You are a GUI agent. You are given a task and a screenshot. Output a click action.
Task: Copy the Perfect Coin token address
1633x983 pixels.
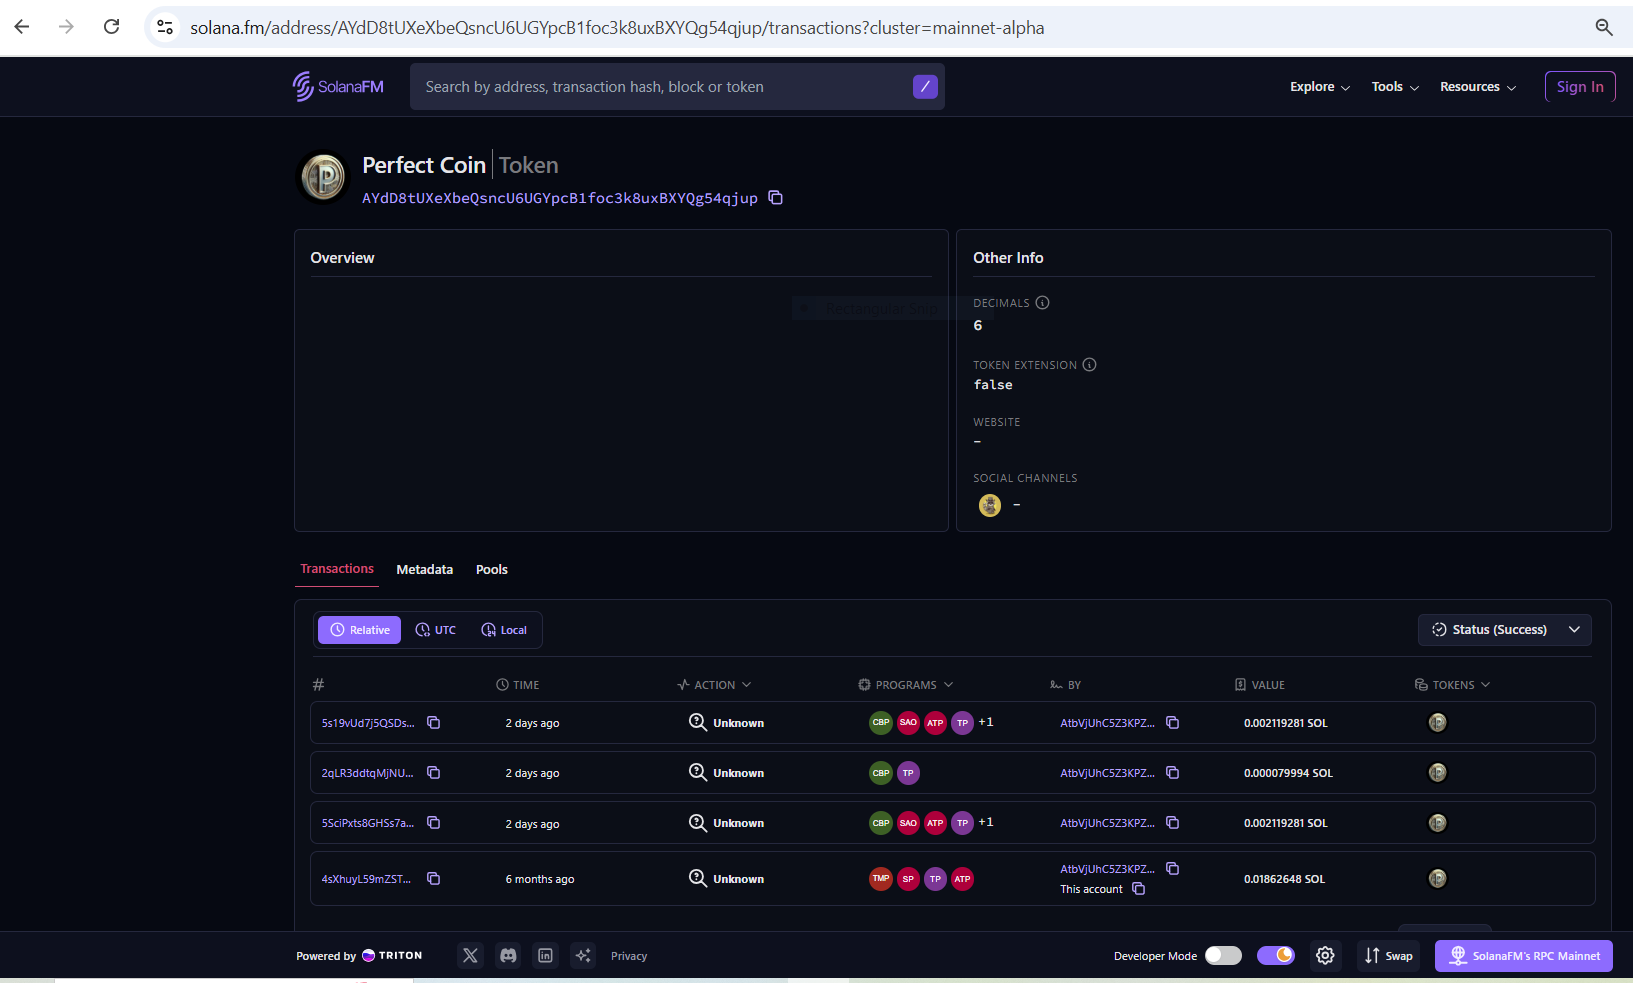775,198
